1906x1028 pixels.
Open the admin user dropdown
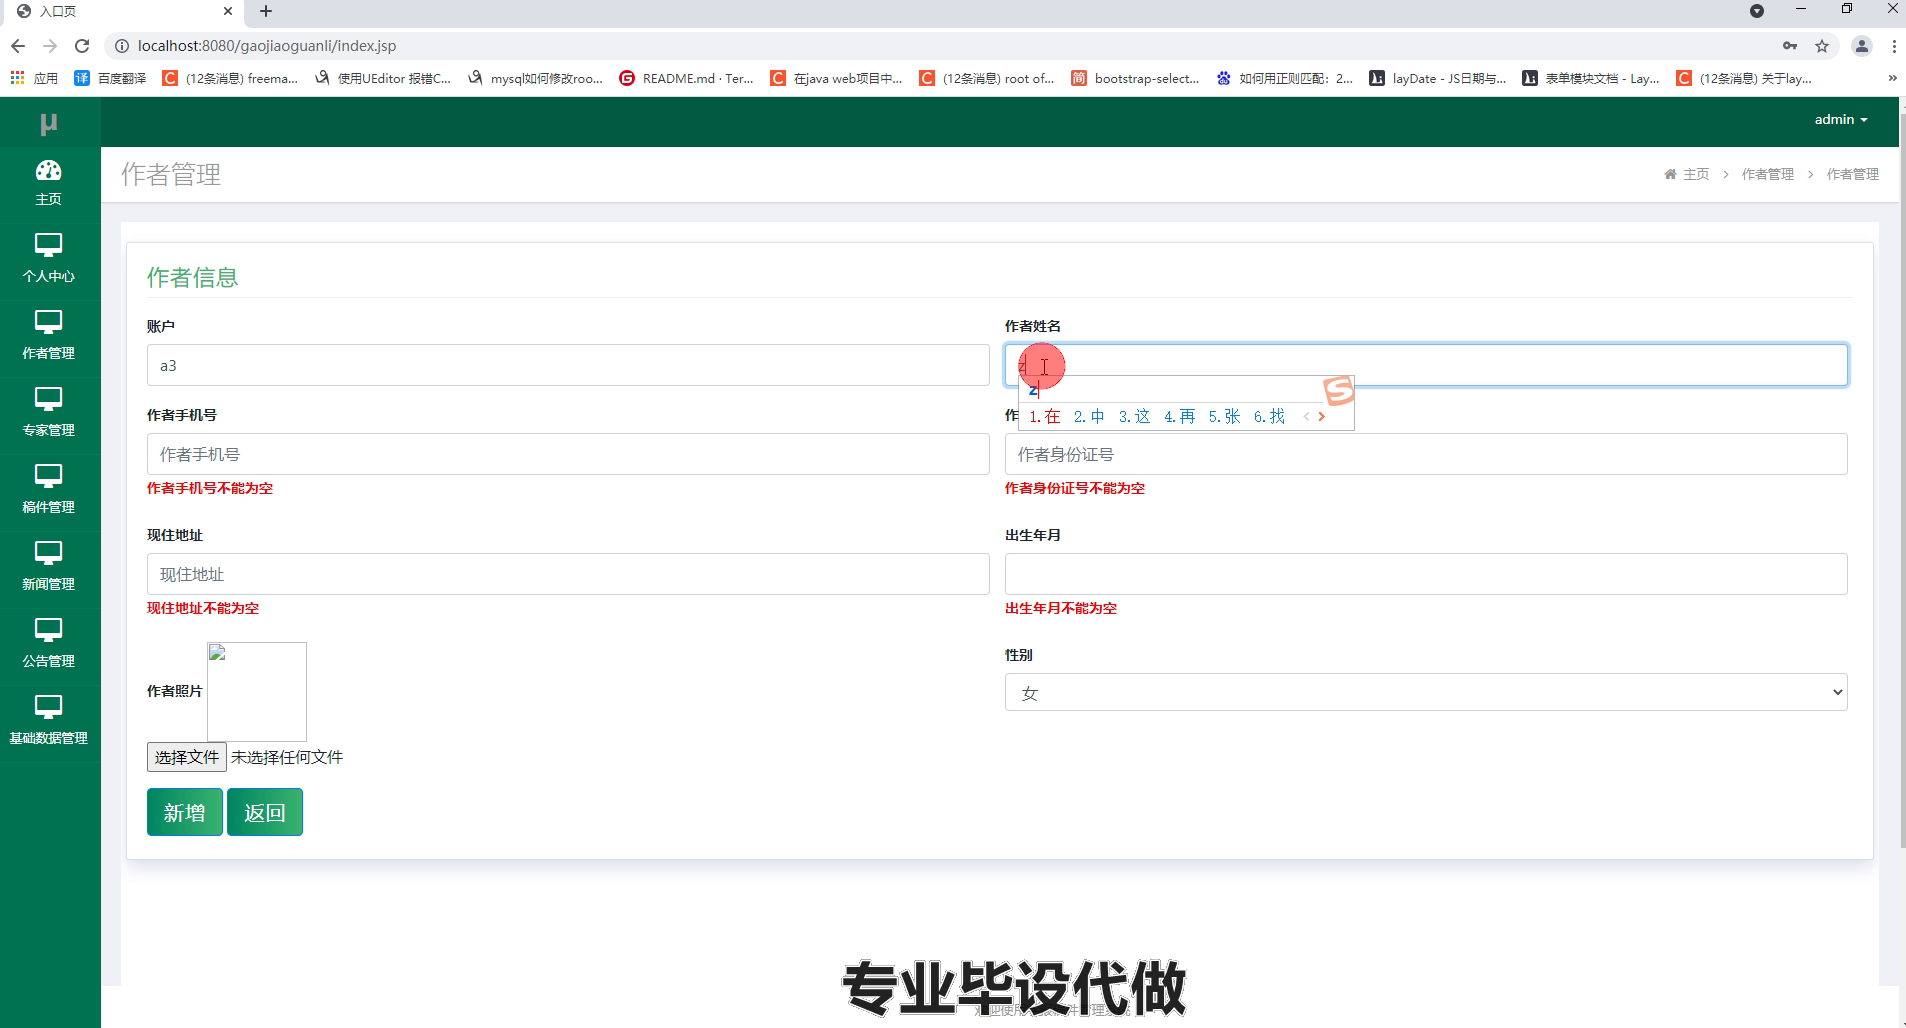[x=1841, y=119]
